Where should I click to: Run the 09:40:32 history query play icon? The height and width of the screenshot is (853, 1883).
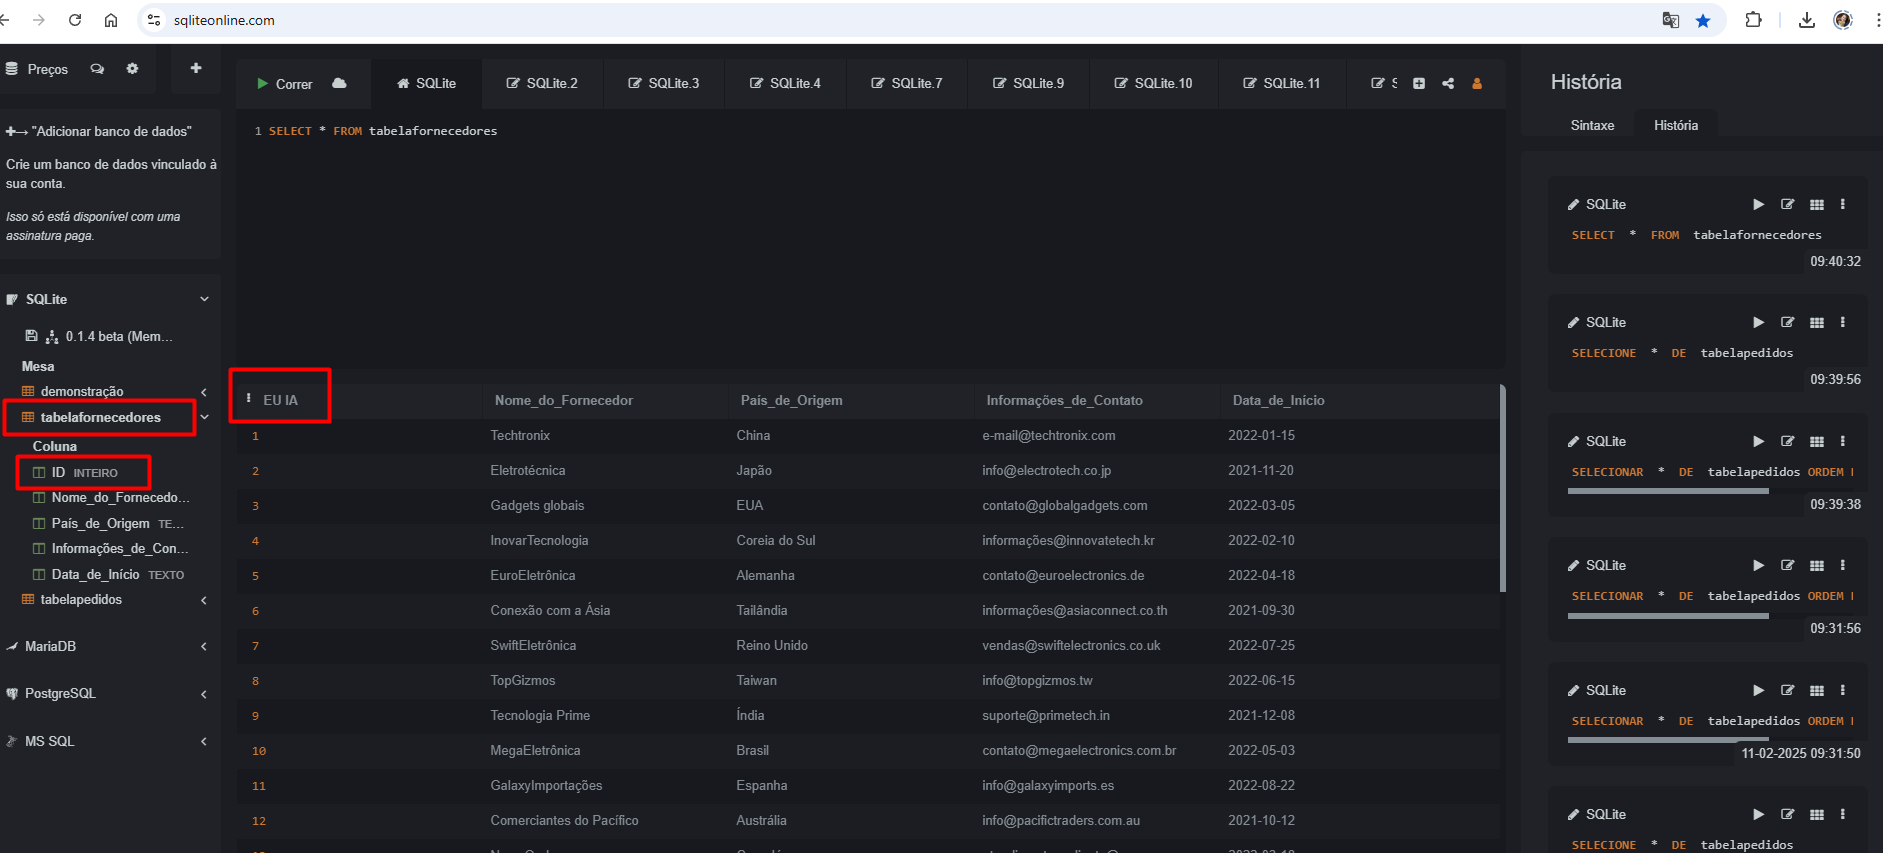(x=1758, y=204)
